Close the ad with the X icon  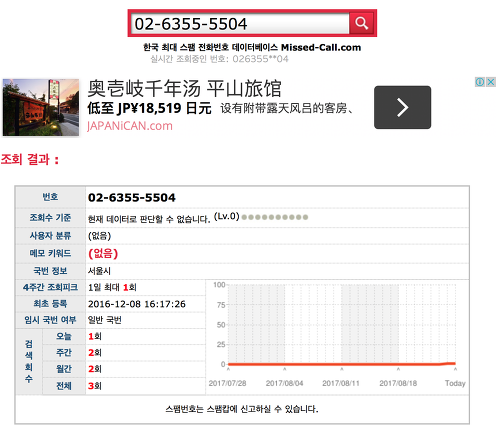tap(491, 82)
